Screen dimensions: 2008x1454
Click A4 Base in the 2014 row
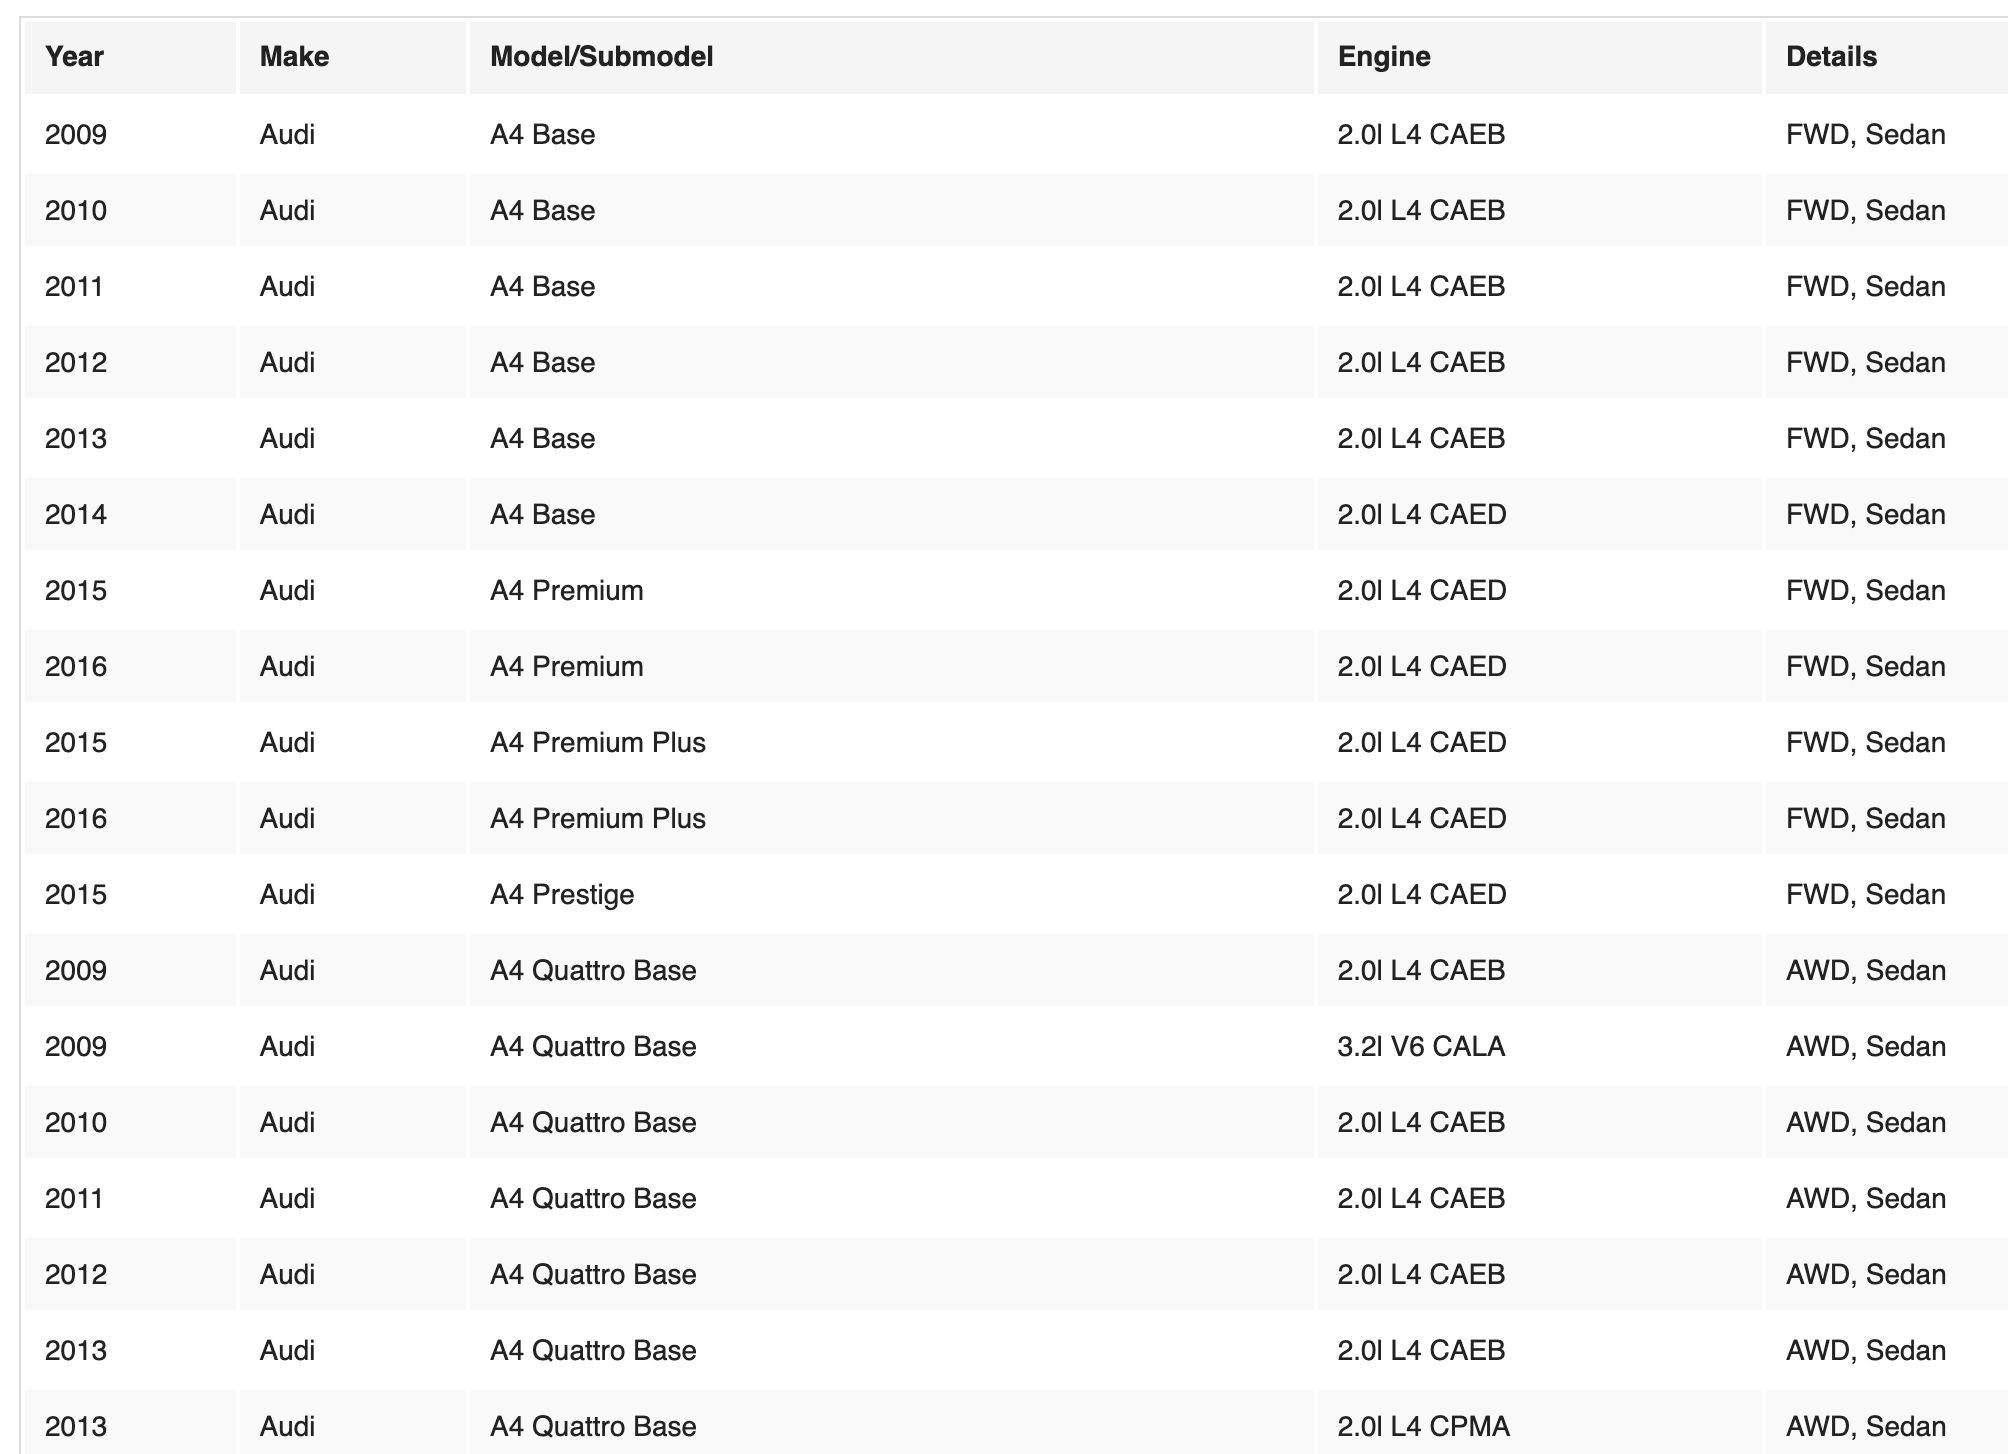(x=542, y=515)
